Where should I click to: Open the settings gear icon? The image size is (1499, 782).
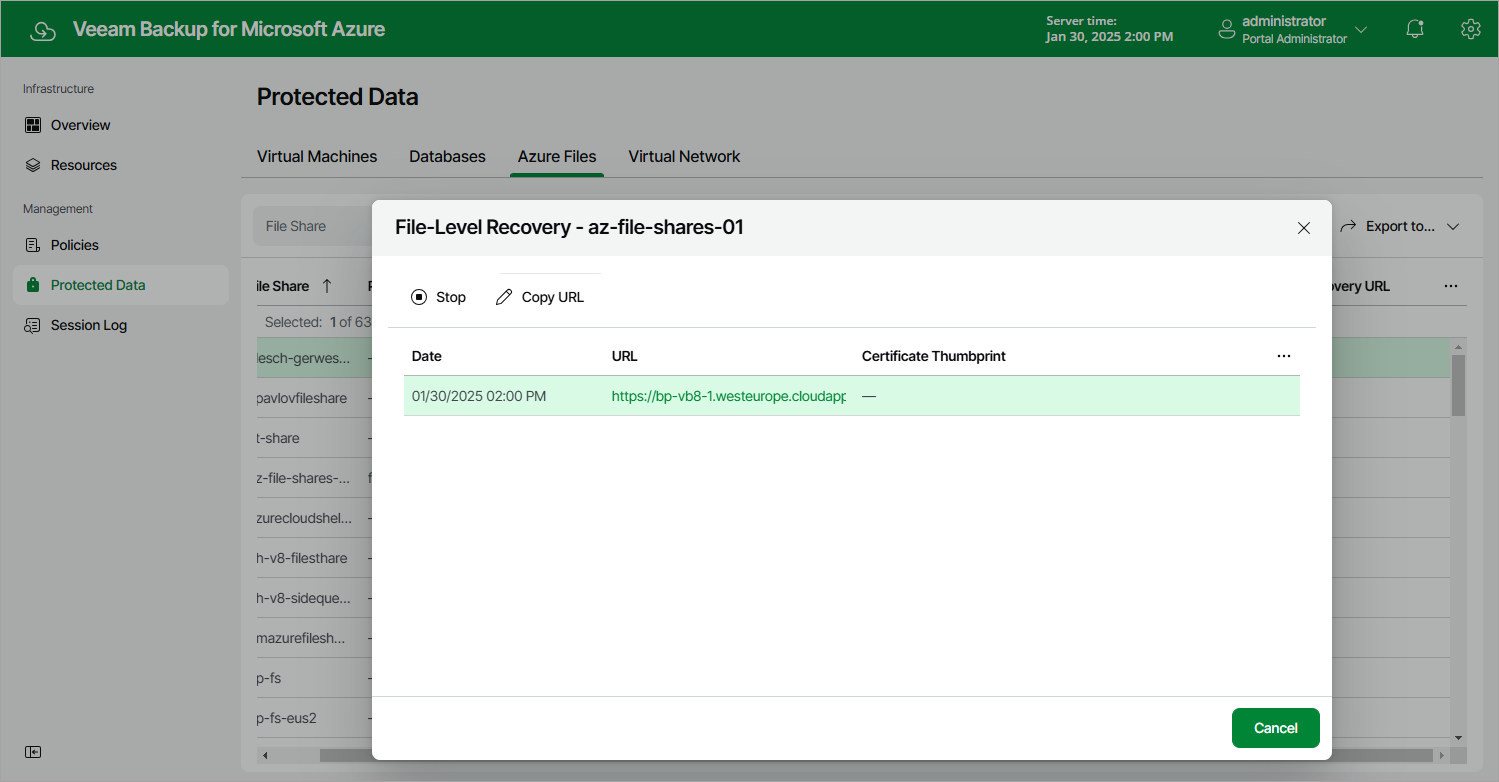pos(1470,29)
